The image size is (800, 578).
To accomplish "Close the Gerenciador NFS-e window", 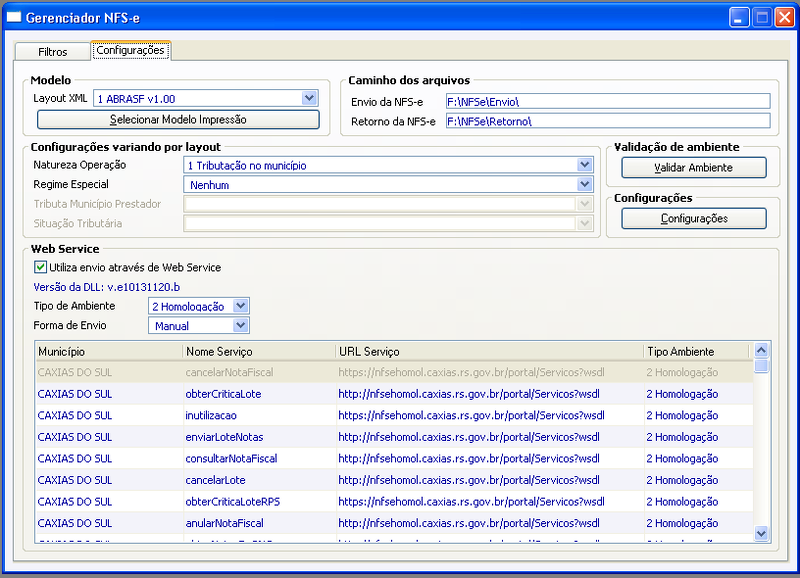I will 784,18.
